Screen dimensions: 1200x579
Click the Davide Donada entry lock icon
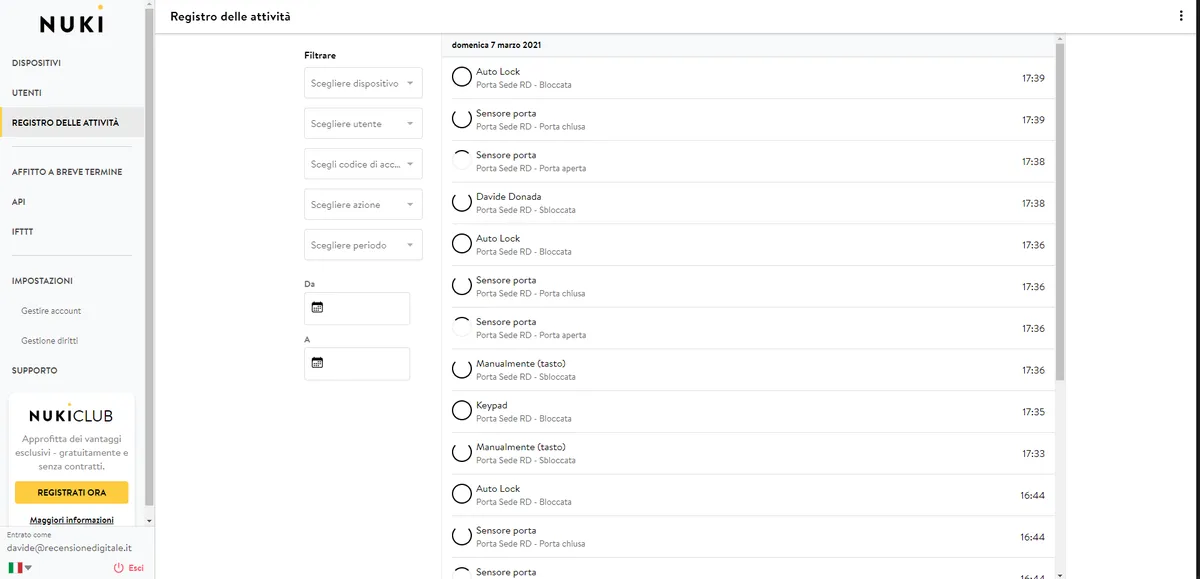click(461, 202)
